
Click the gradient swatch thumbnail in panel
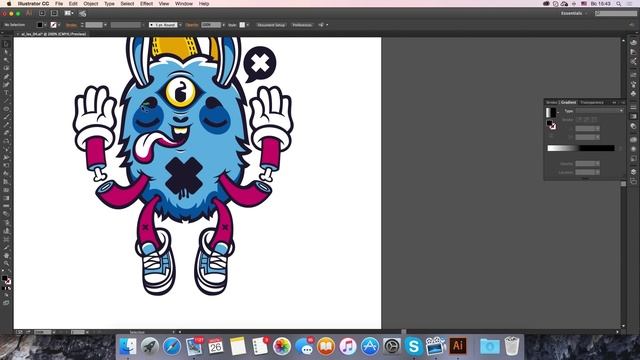click(x=551, y=112)
